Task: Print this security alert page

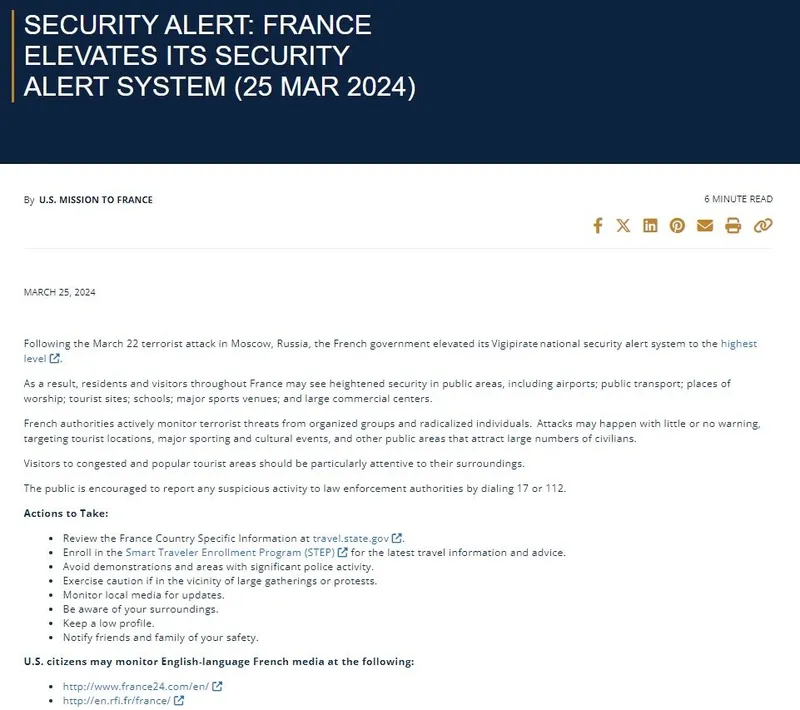Action: click(x=733, y=226)
